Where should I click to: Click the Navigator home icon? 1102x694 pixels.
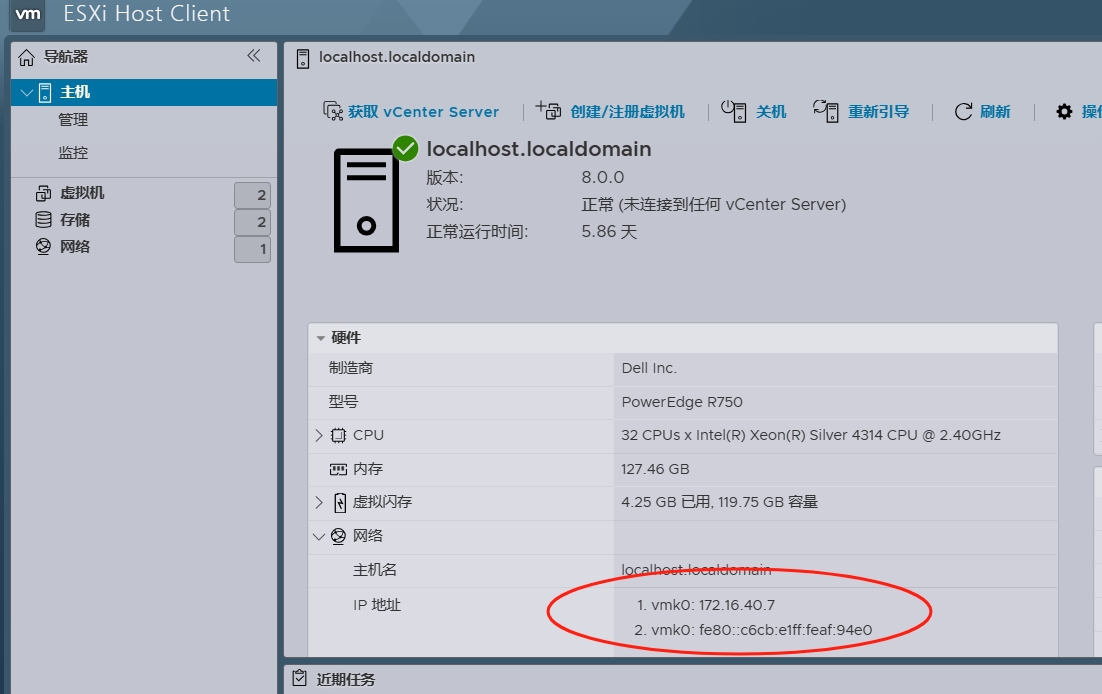click(x=26, y=57)
